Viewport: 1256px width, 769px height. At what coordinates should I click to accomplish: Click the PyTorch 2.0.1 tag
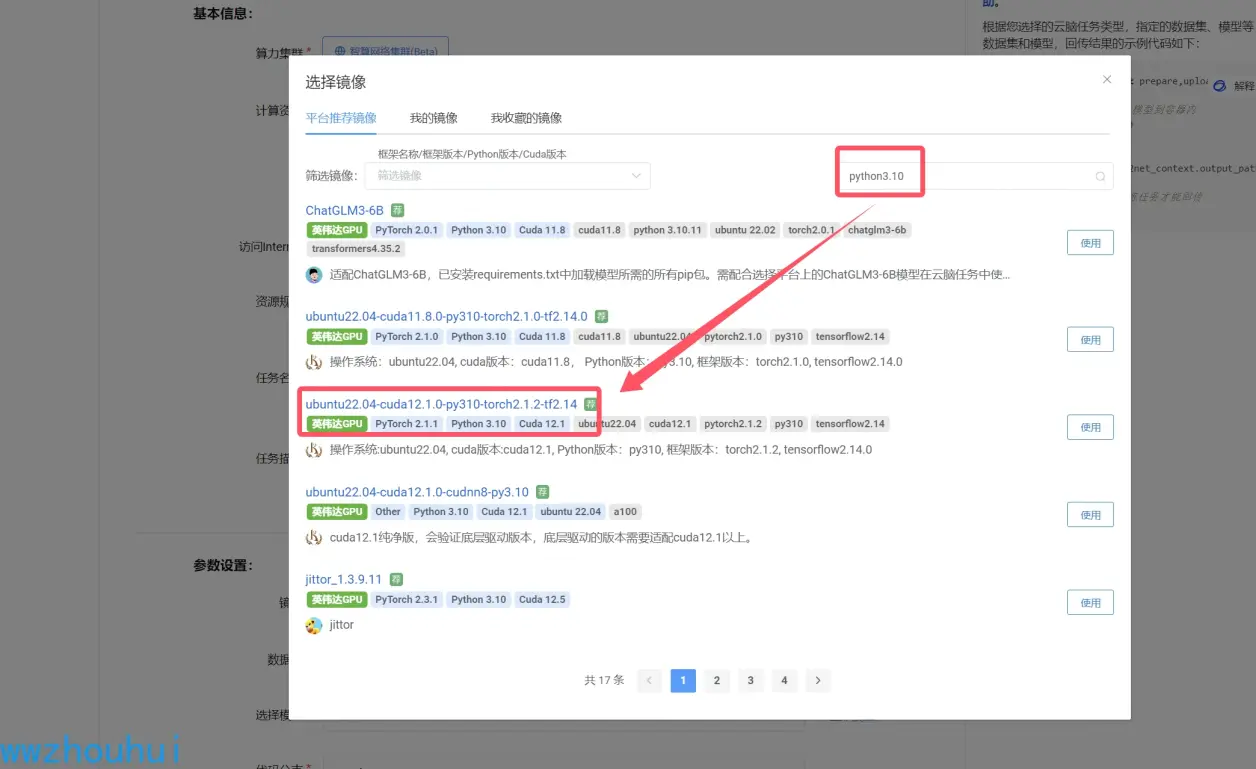point(407,230)
